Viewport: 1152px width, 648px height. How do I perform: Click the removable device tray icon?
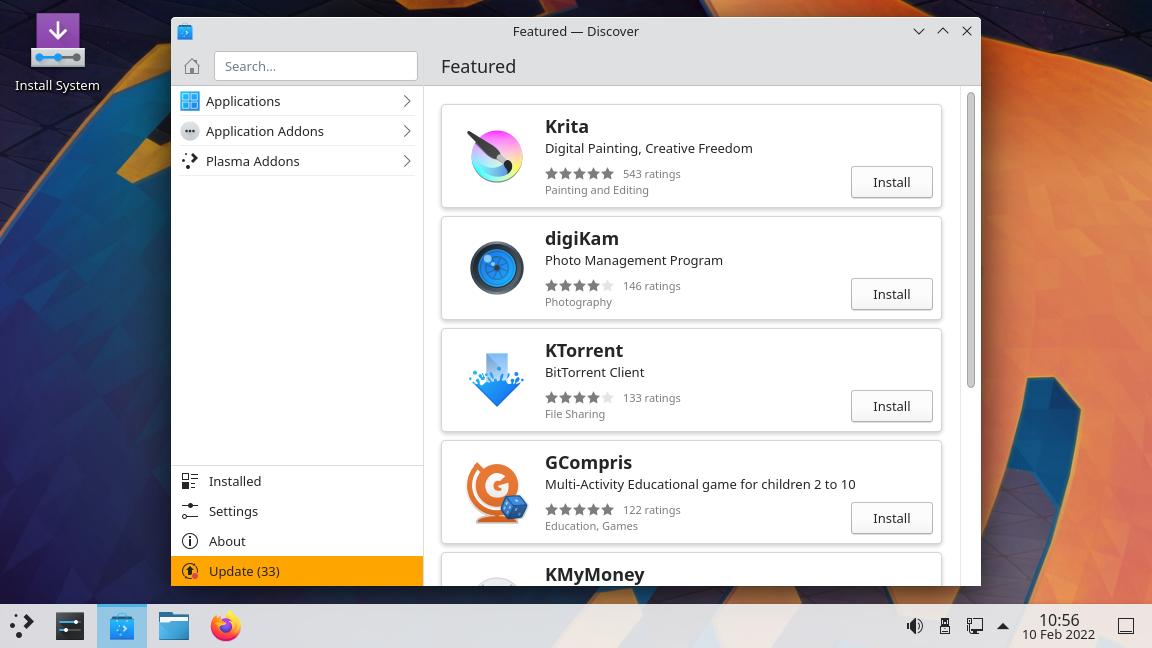coord(945,626)
